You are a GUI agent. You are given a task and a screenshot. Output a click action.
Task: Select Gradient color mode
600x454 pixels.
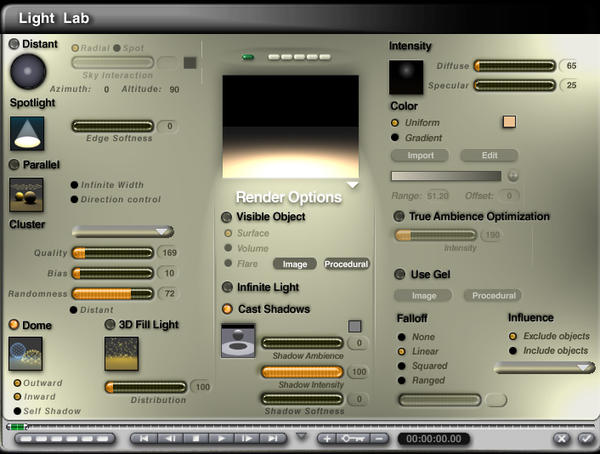395,137
